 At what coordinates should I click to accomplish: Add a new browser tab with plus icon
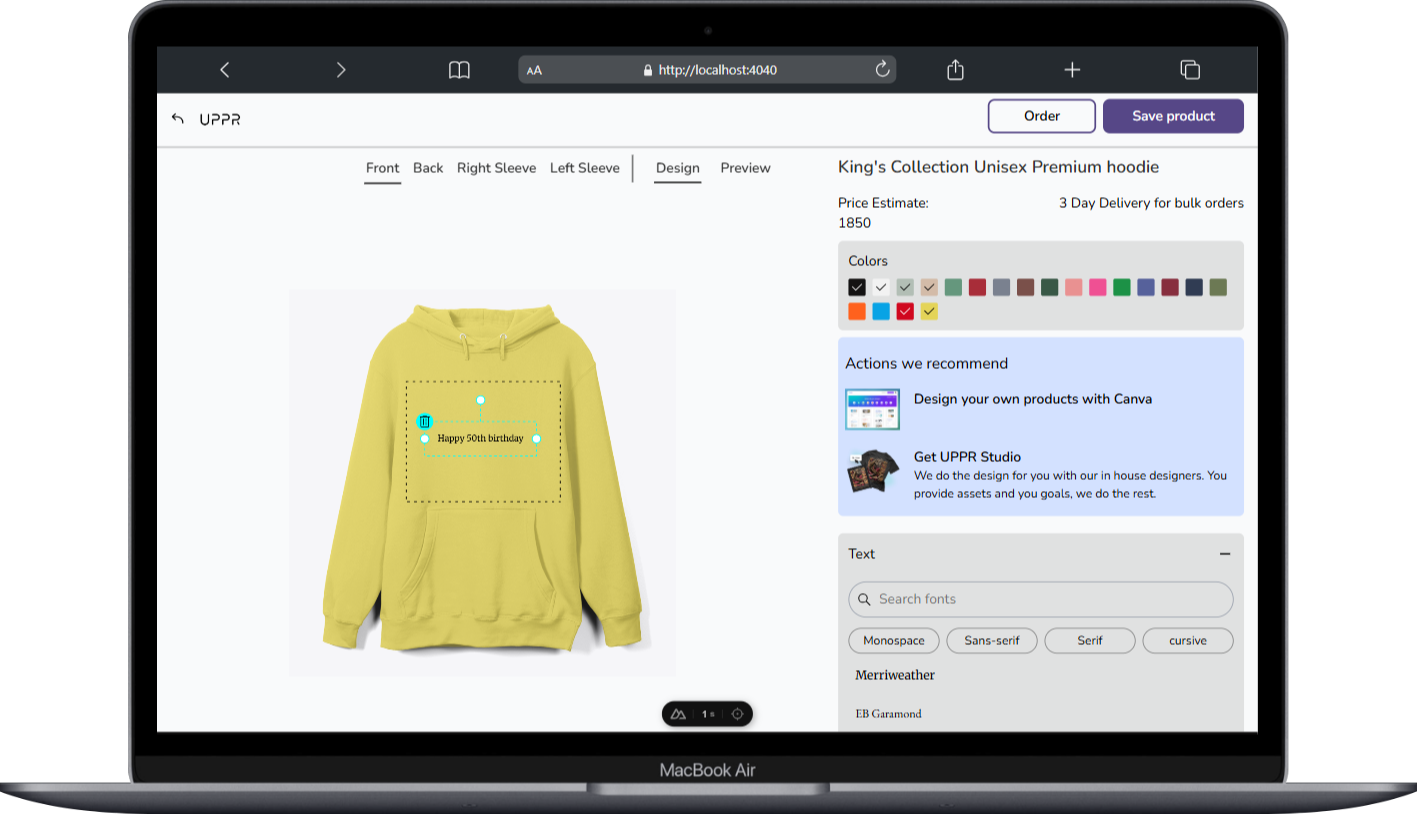pyautogui.click(x=1072, y=69)
